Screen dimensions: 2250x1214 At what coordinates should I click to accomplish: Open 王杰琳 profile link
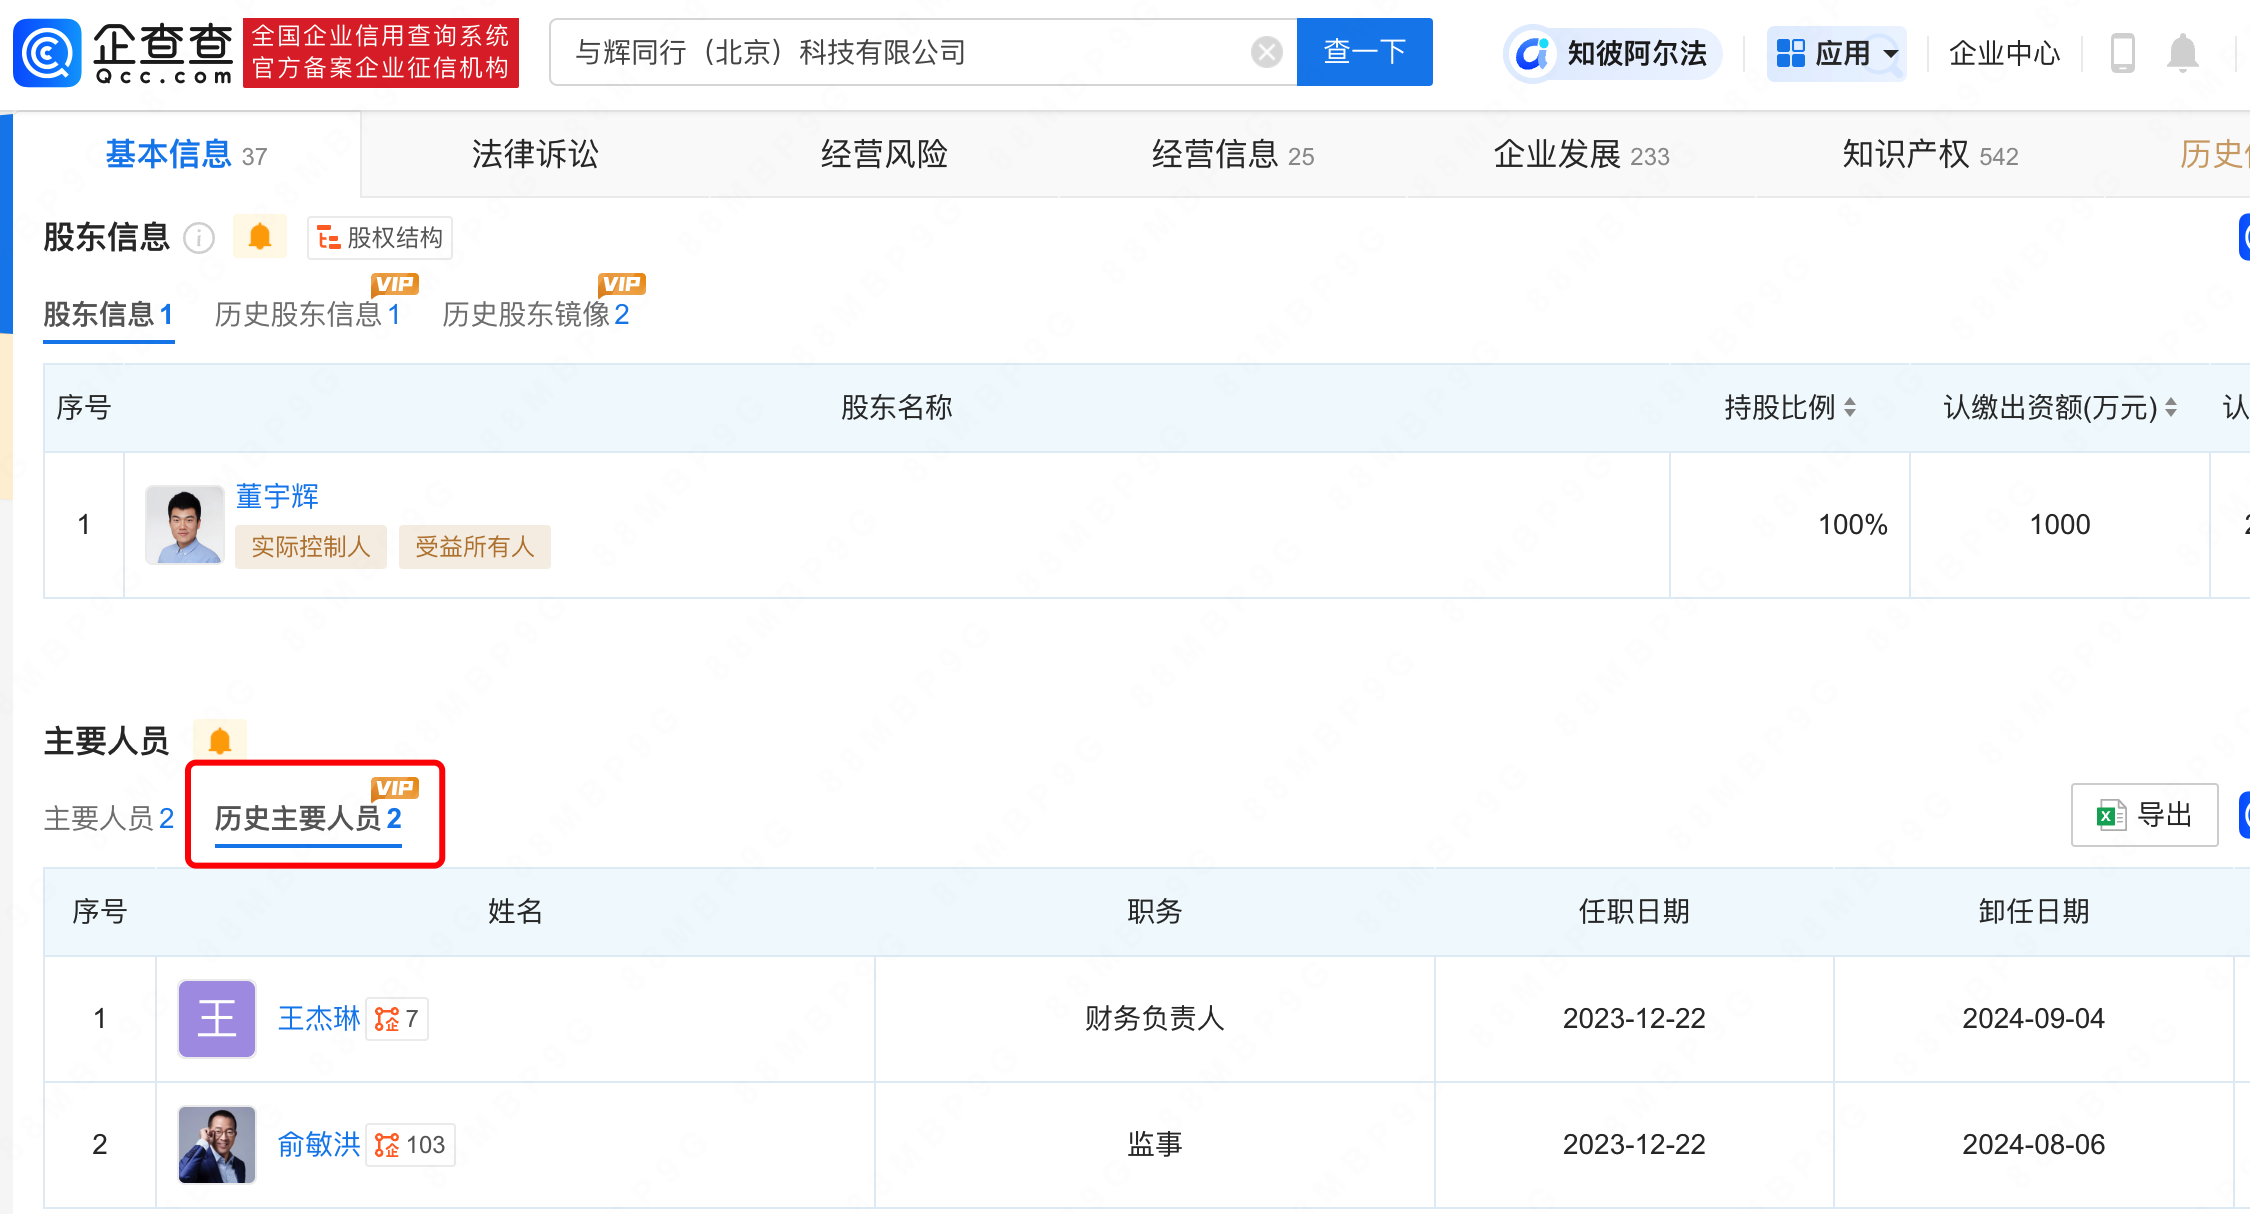point(319,1019)
